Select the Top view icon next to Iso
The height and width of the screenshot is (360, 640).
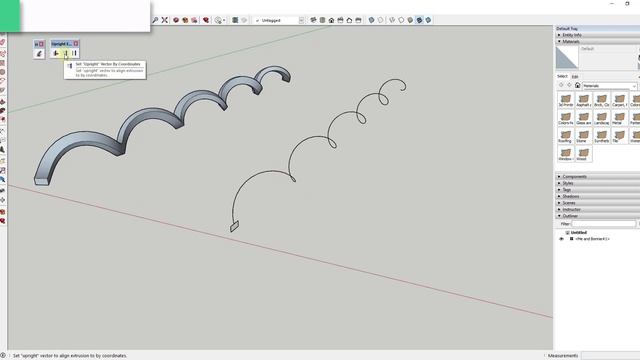(x=322, y=20)
